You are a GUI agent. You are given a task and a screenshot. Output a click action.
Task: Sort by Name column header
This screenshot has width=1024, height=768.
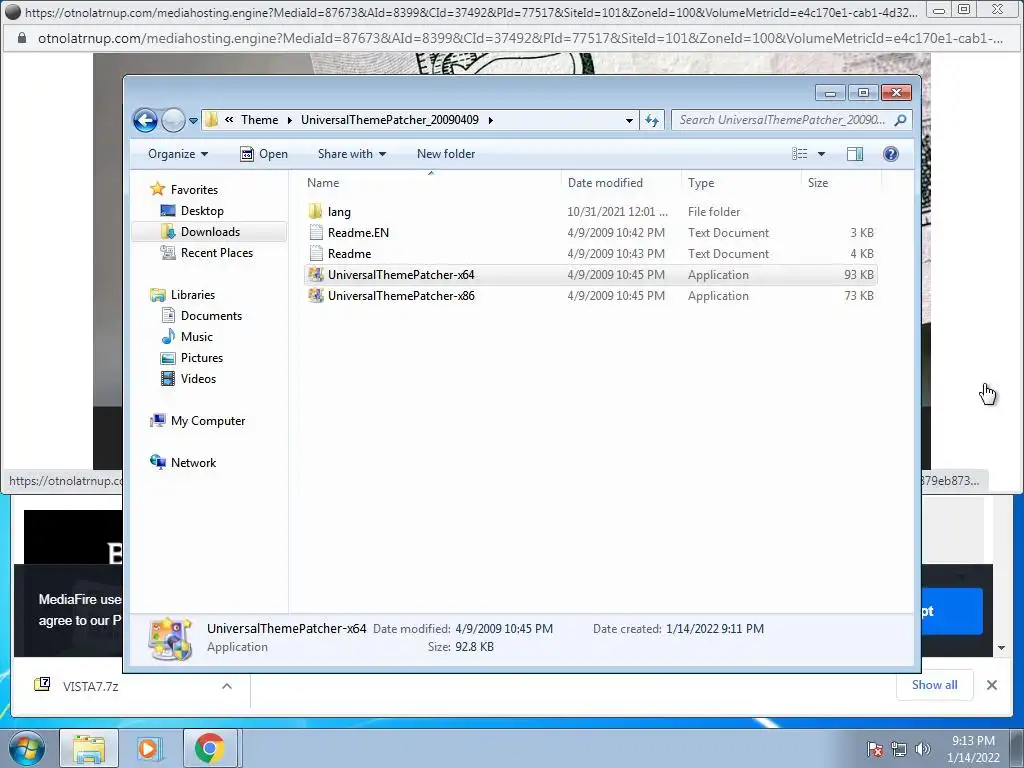tap(323, 183)
